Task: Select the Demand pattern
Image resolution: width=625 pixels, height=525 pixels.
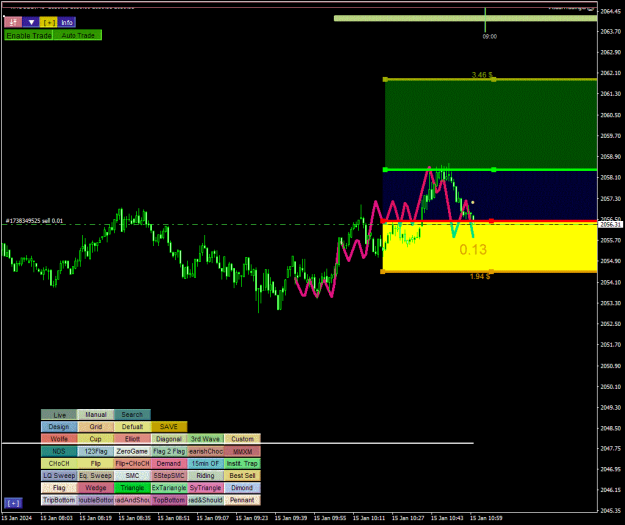Action: pos(169,463)
